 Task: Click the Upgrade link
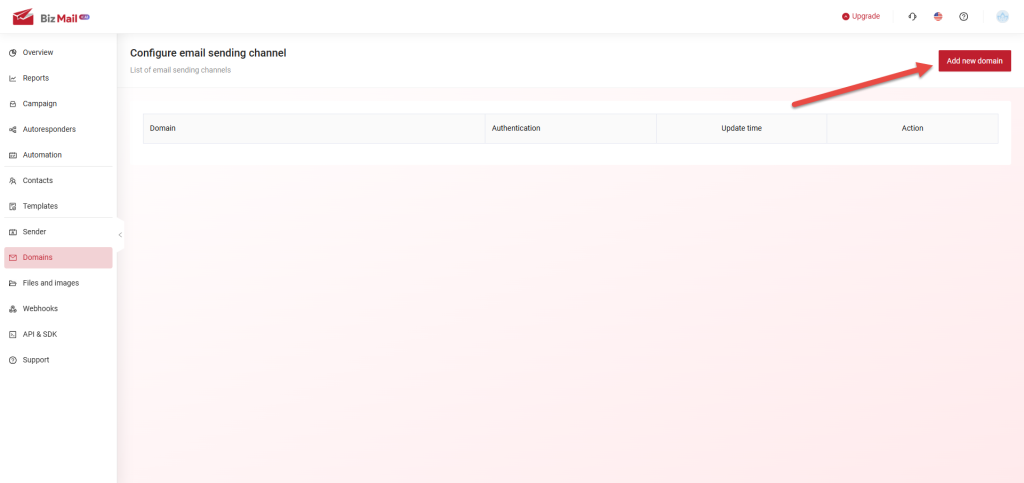(861, 17)
